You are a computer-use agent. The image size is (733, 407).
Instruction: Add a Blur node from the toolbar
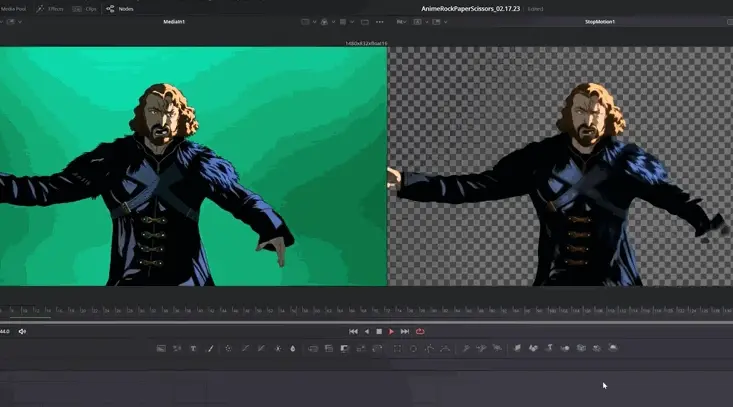[293, 348]
